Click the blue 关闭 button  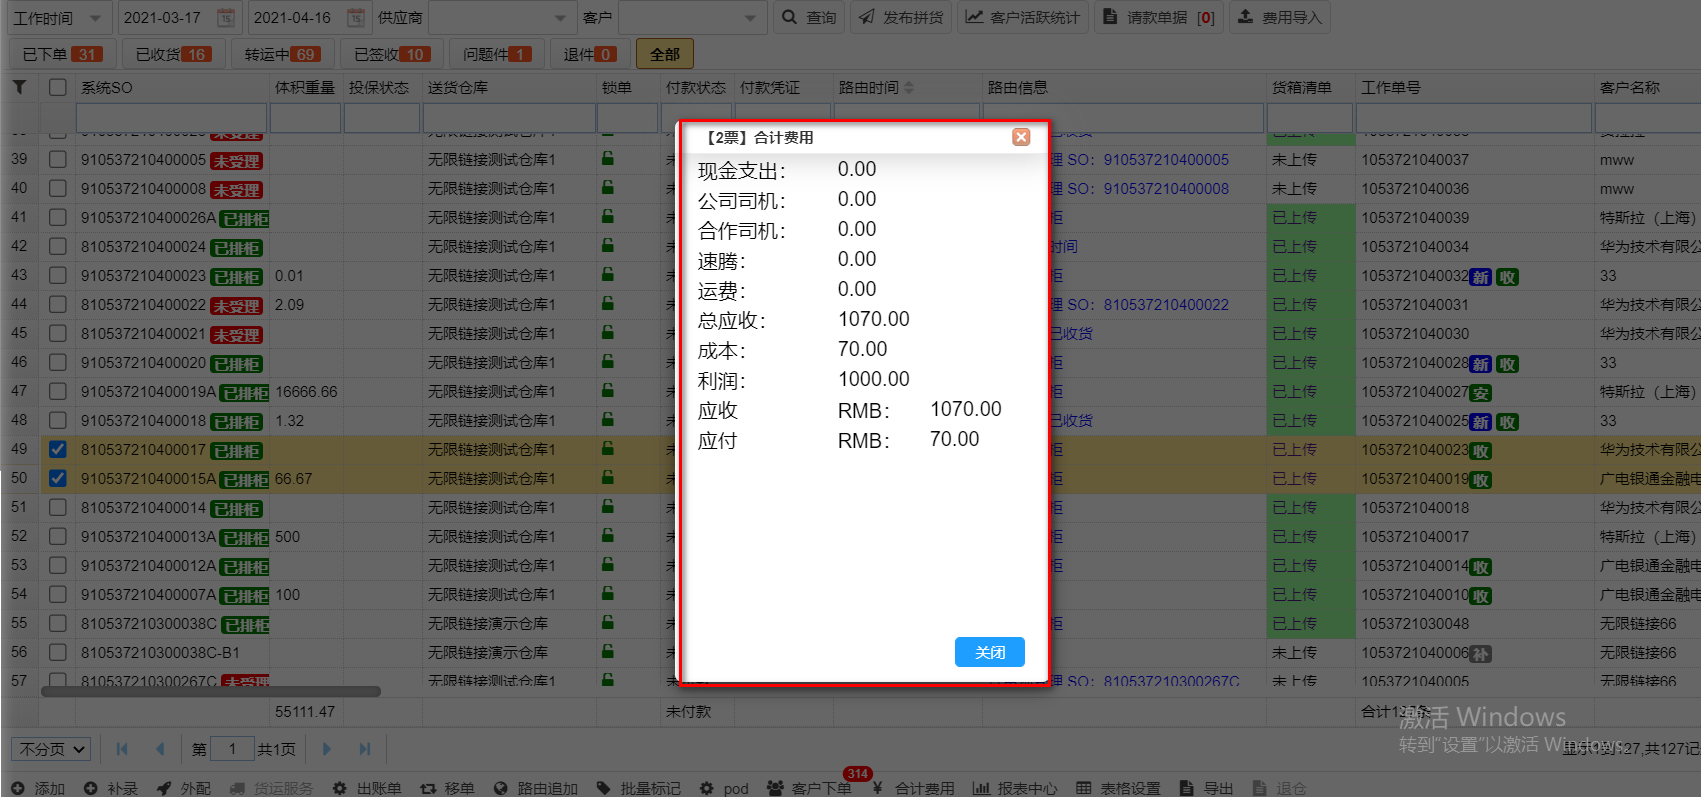(989, 652)
